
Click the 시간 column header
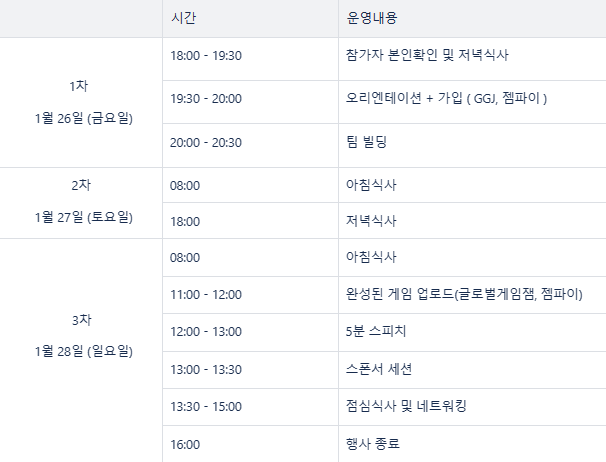pyautogui.click(x=184, y=18)
